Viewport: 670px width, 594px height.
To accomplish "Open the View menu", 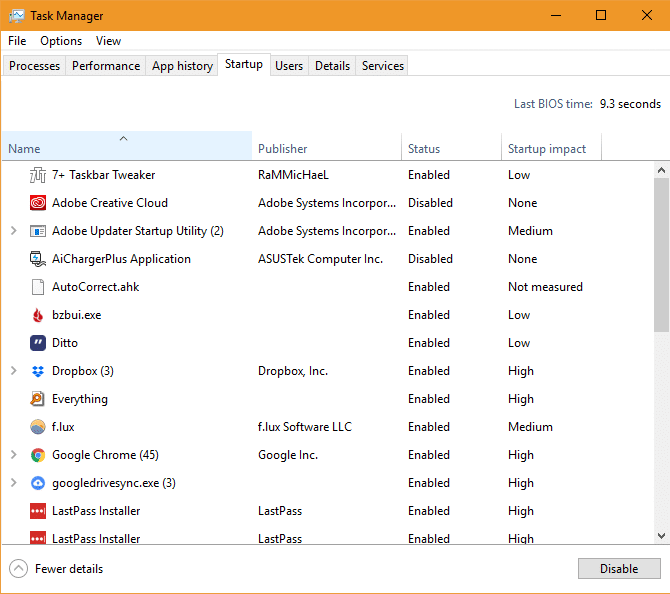I will 108,41.
